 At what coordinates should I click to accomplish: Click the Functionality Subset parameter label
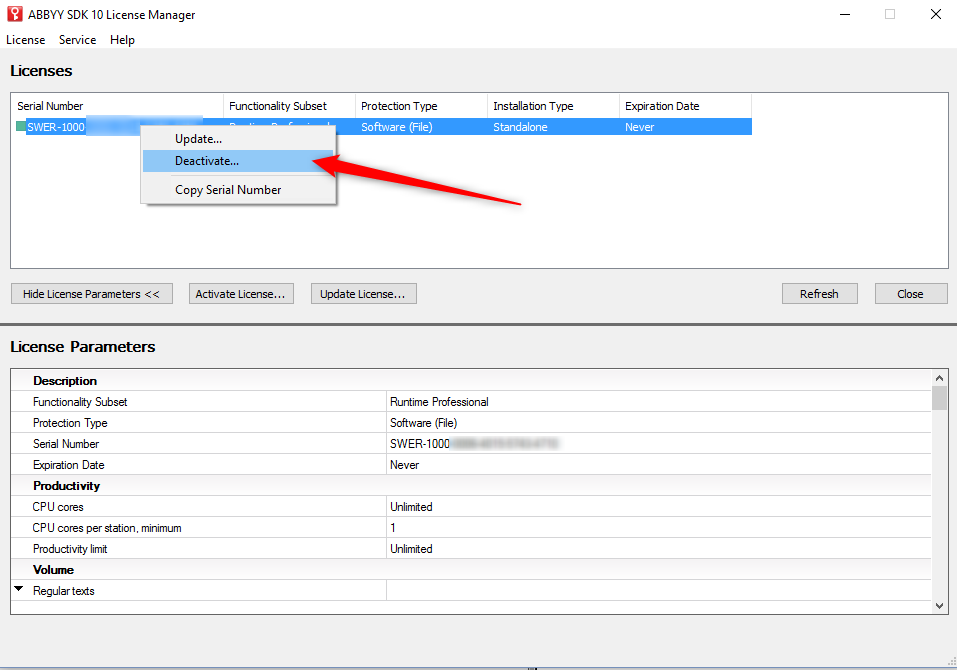(80, 402)
